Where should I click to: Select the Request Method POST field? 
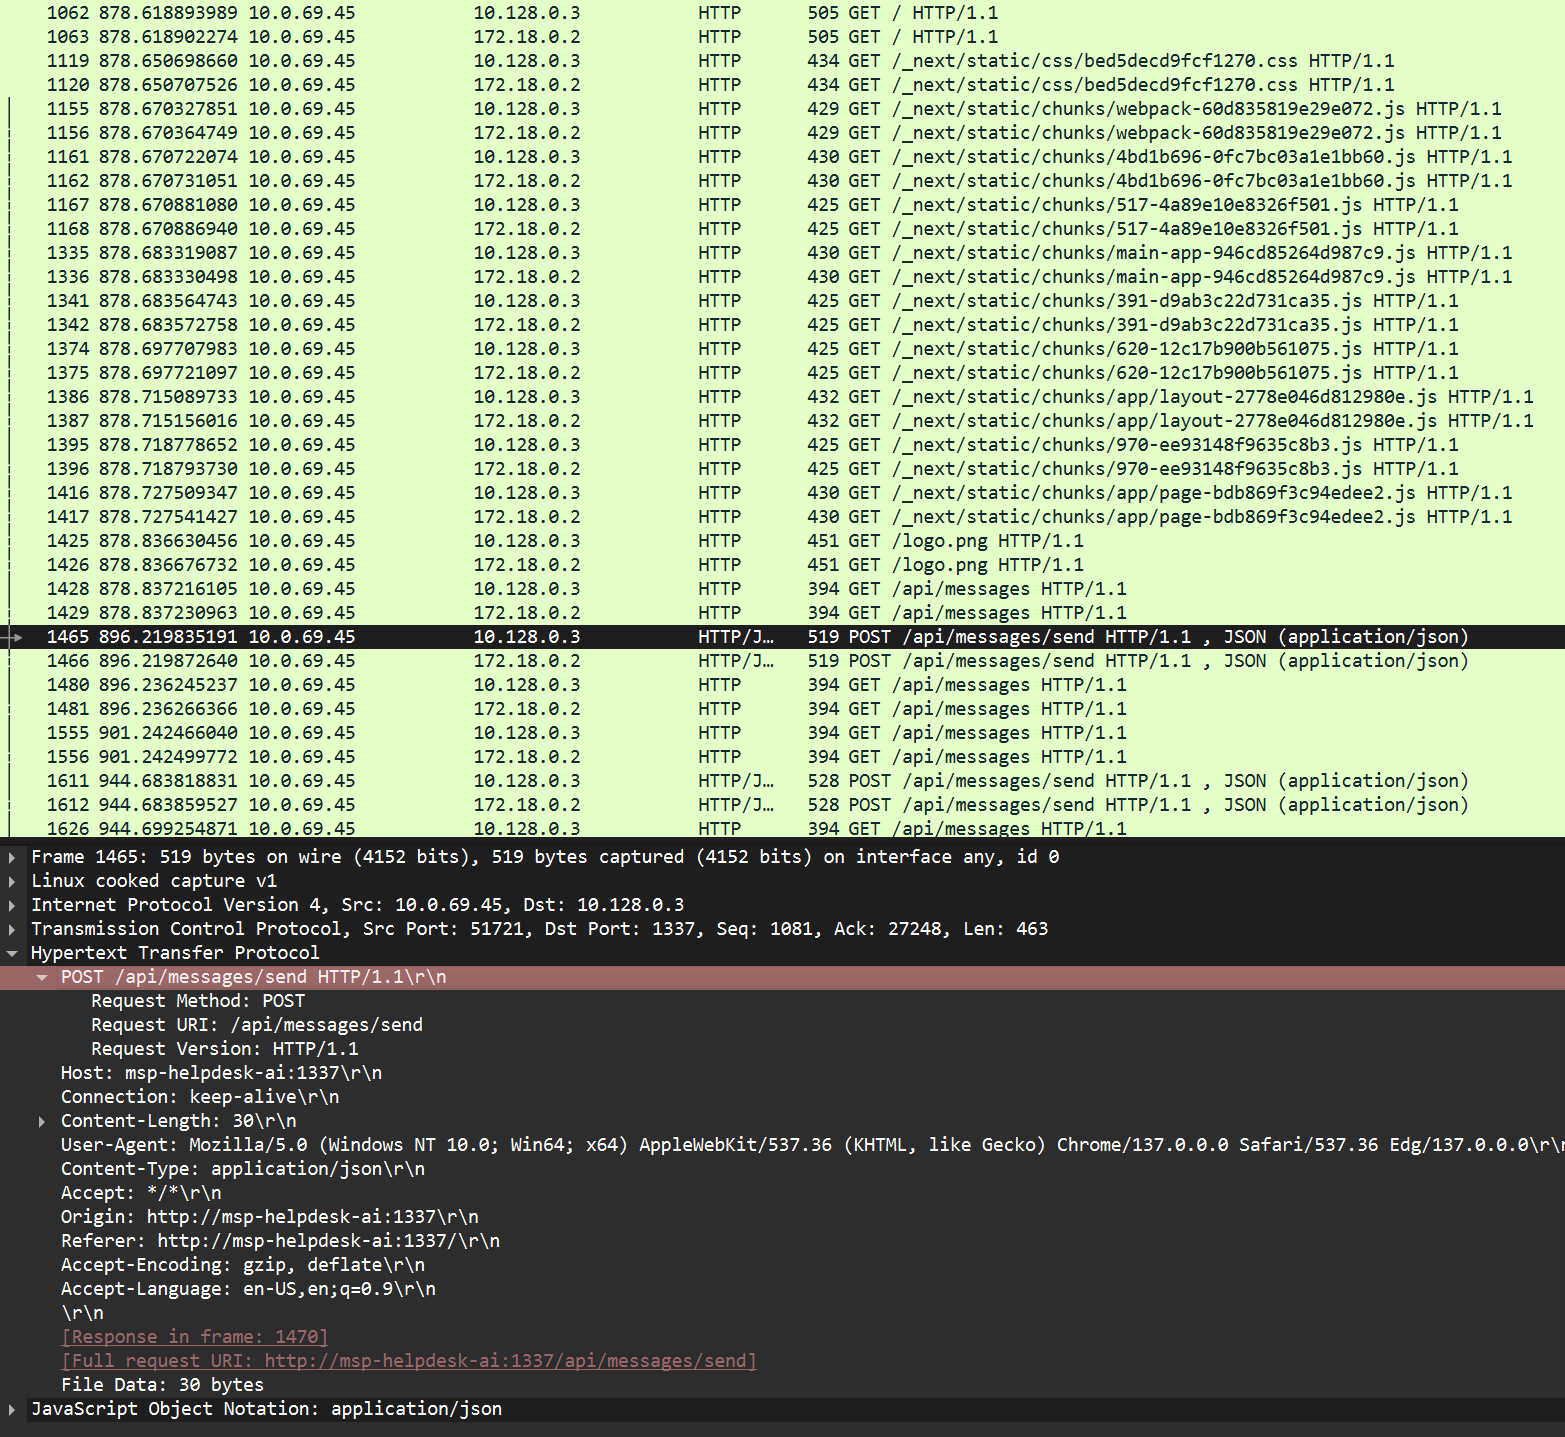coord(197,1001)
